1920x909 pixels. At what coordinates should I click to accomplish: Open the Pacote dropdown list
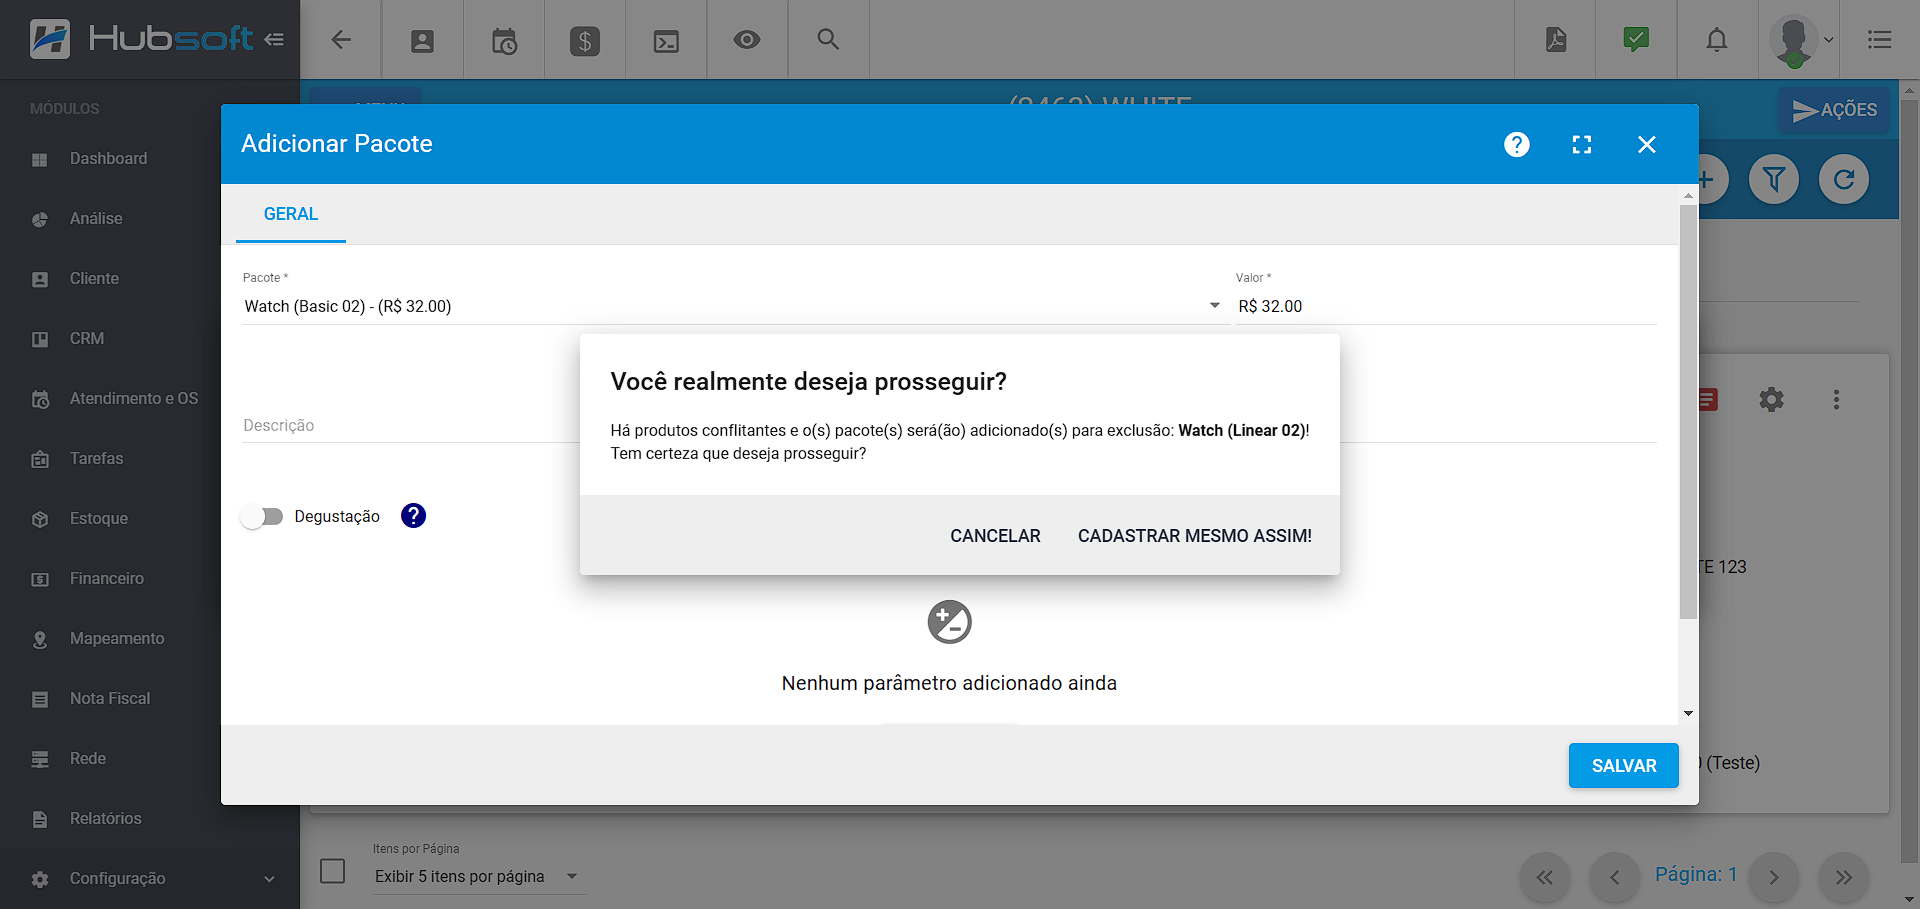pos(1214,306)
